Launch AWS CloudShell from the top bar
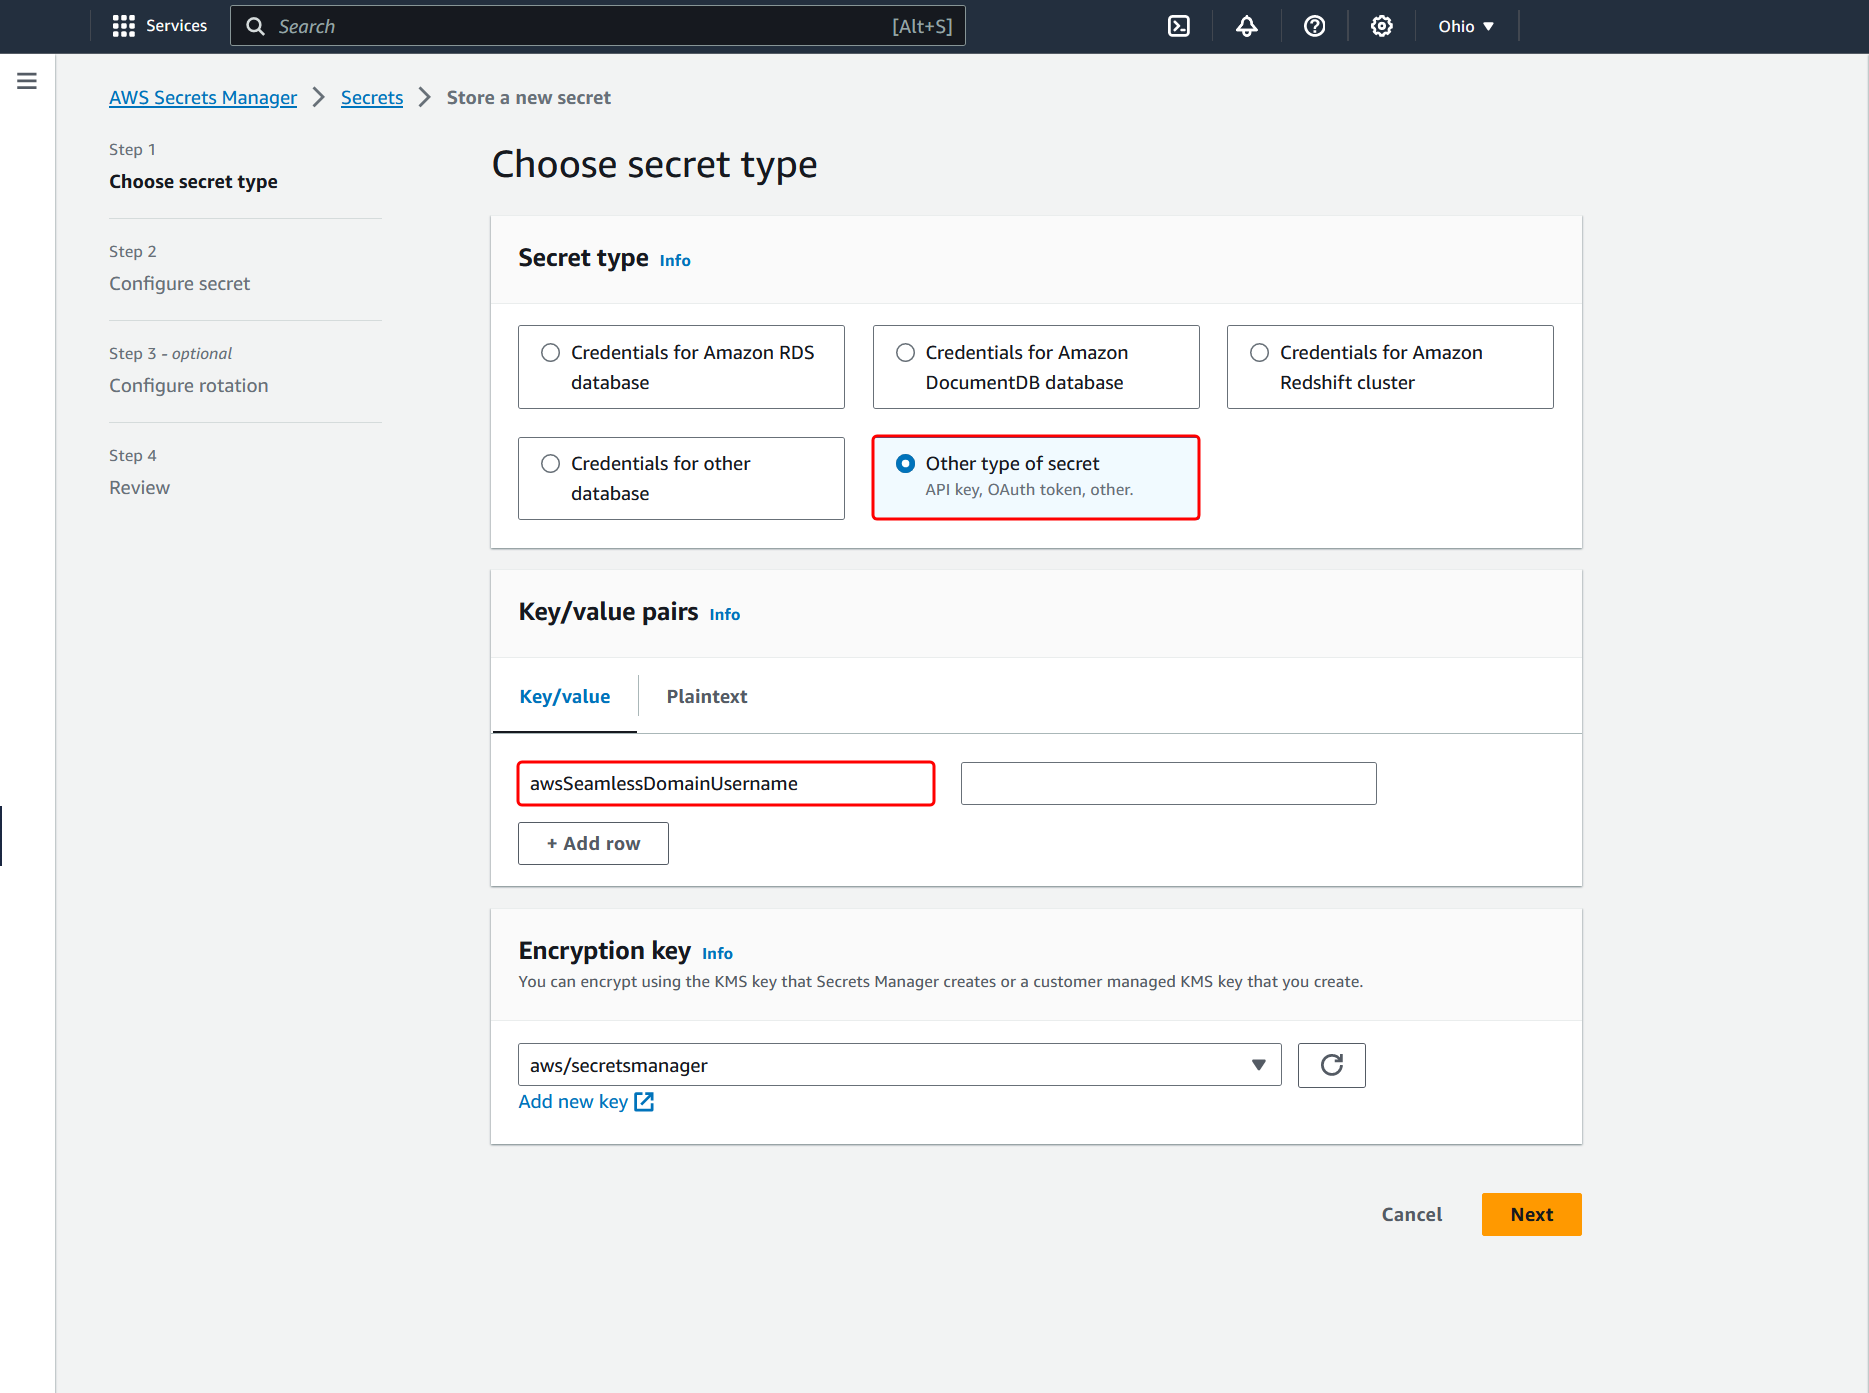The image size is (1869, 1393). pyautogui.click(x=1178, y=25)
